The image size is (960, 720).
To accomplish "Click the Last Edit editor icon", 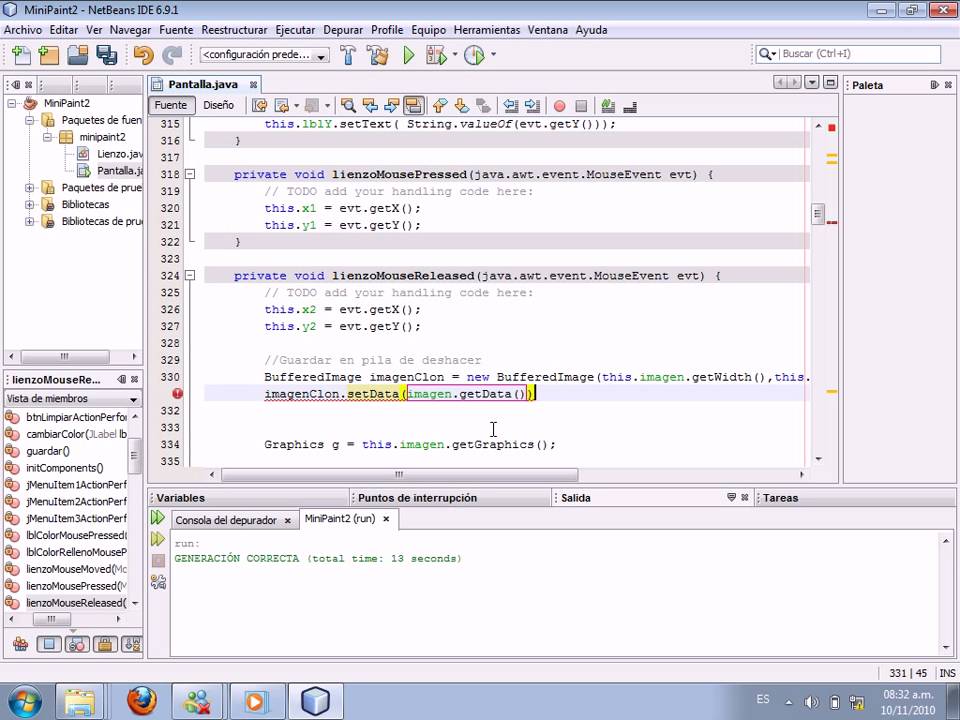I will [x=260, y=106].
